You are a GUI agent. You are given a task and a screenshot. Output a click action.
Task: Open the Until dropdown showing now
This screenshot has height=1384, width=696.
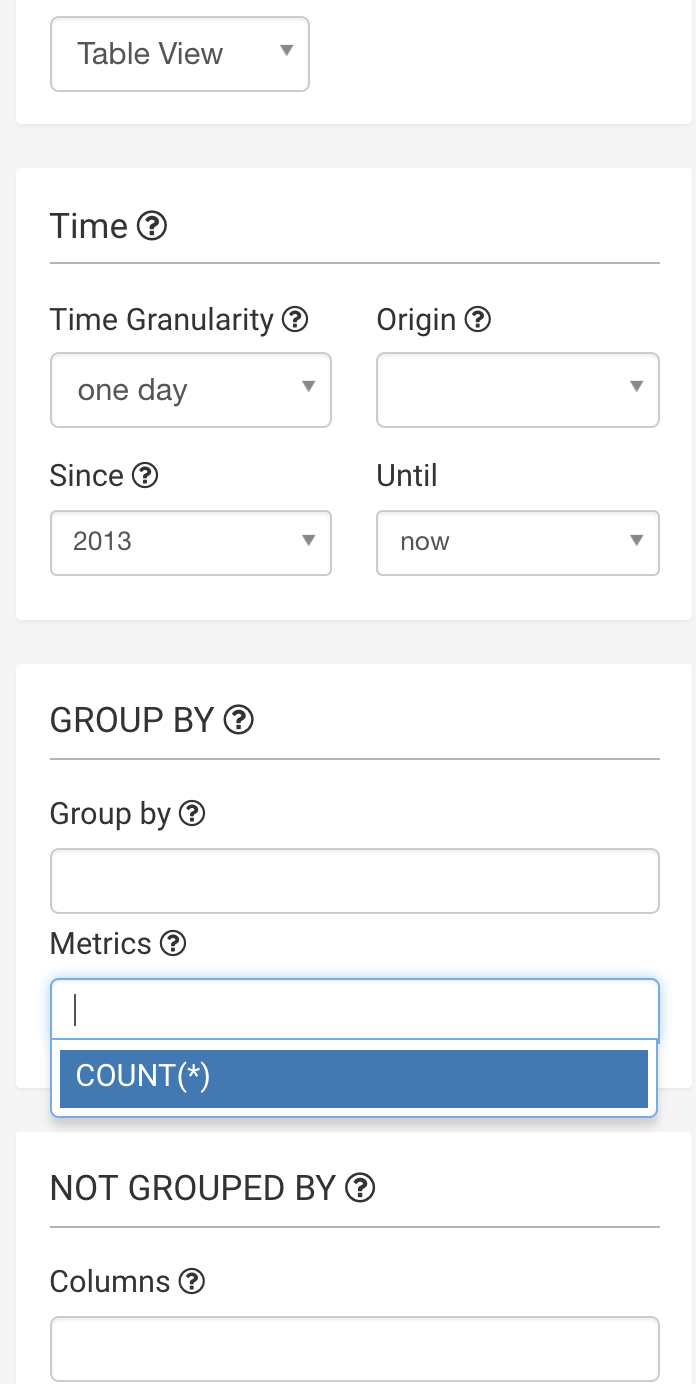tap(517, 543)
